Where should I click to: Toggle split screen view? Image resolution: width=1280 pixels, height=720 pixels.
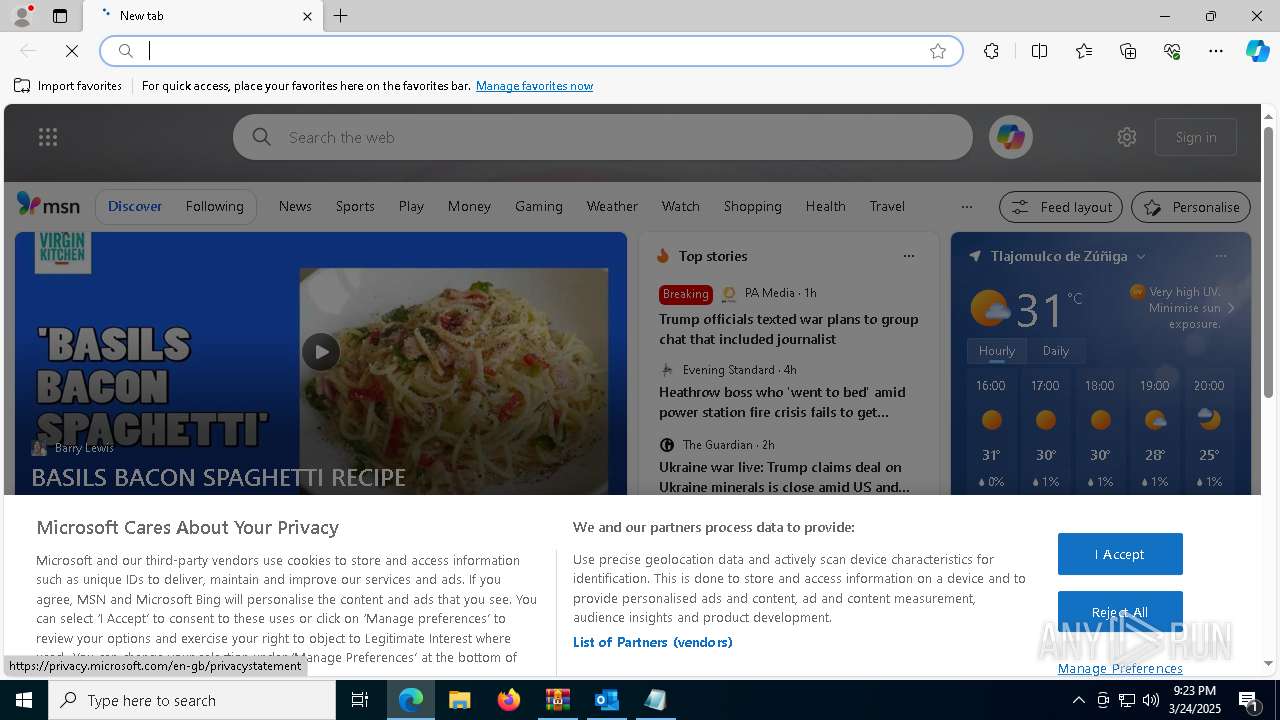pos(1039,51)
